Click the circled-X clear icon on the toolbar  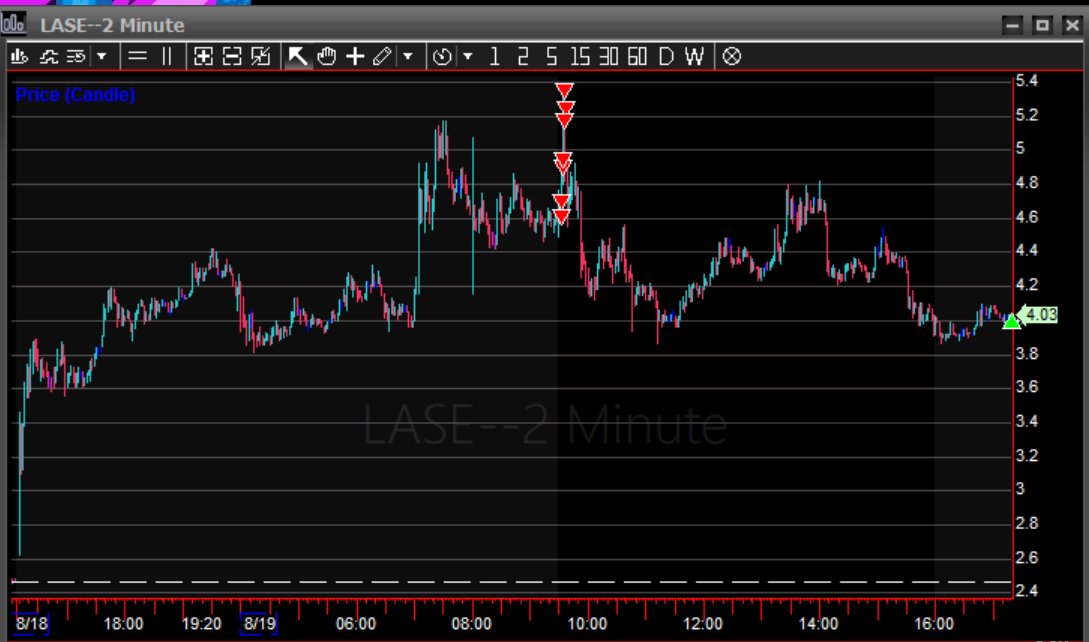click(x=732, y=57)
